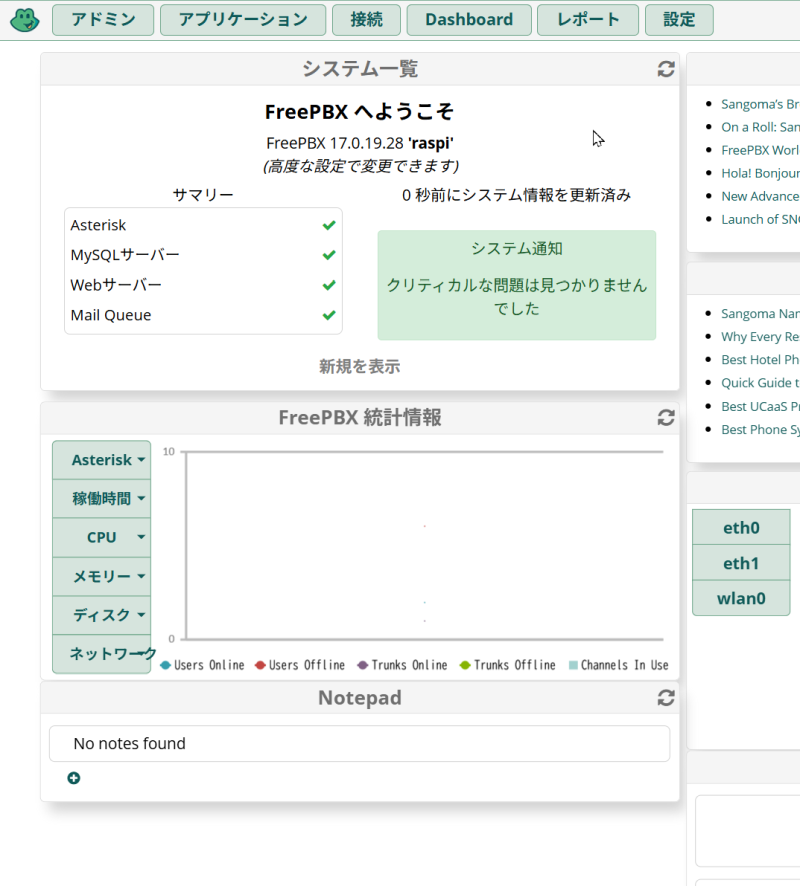Image resolution: width=800 pixels, height=886 pixels.
Task: Click the システム通知 green notification box
Action: [517, 285]
